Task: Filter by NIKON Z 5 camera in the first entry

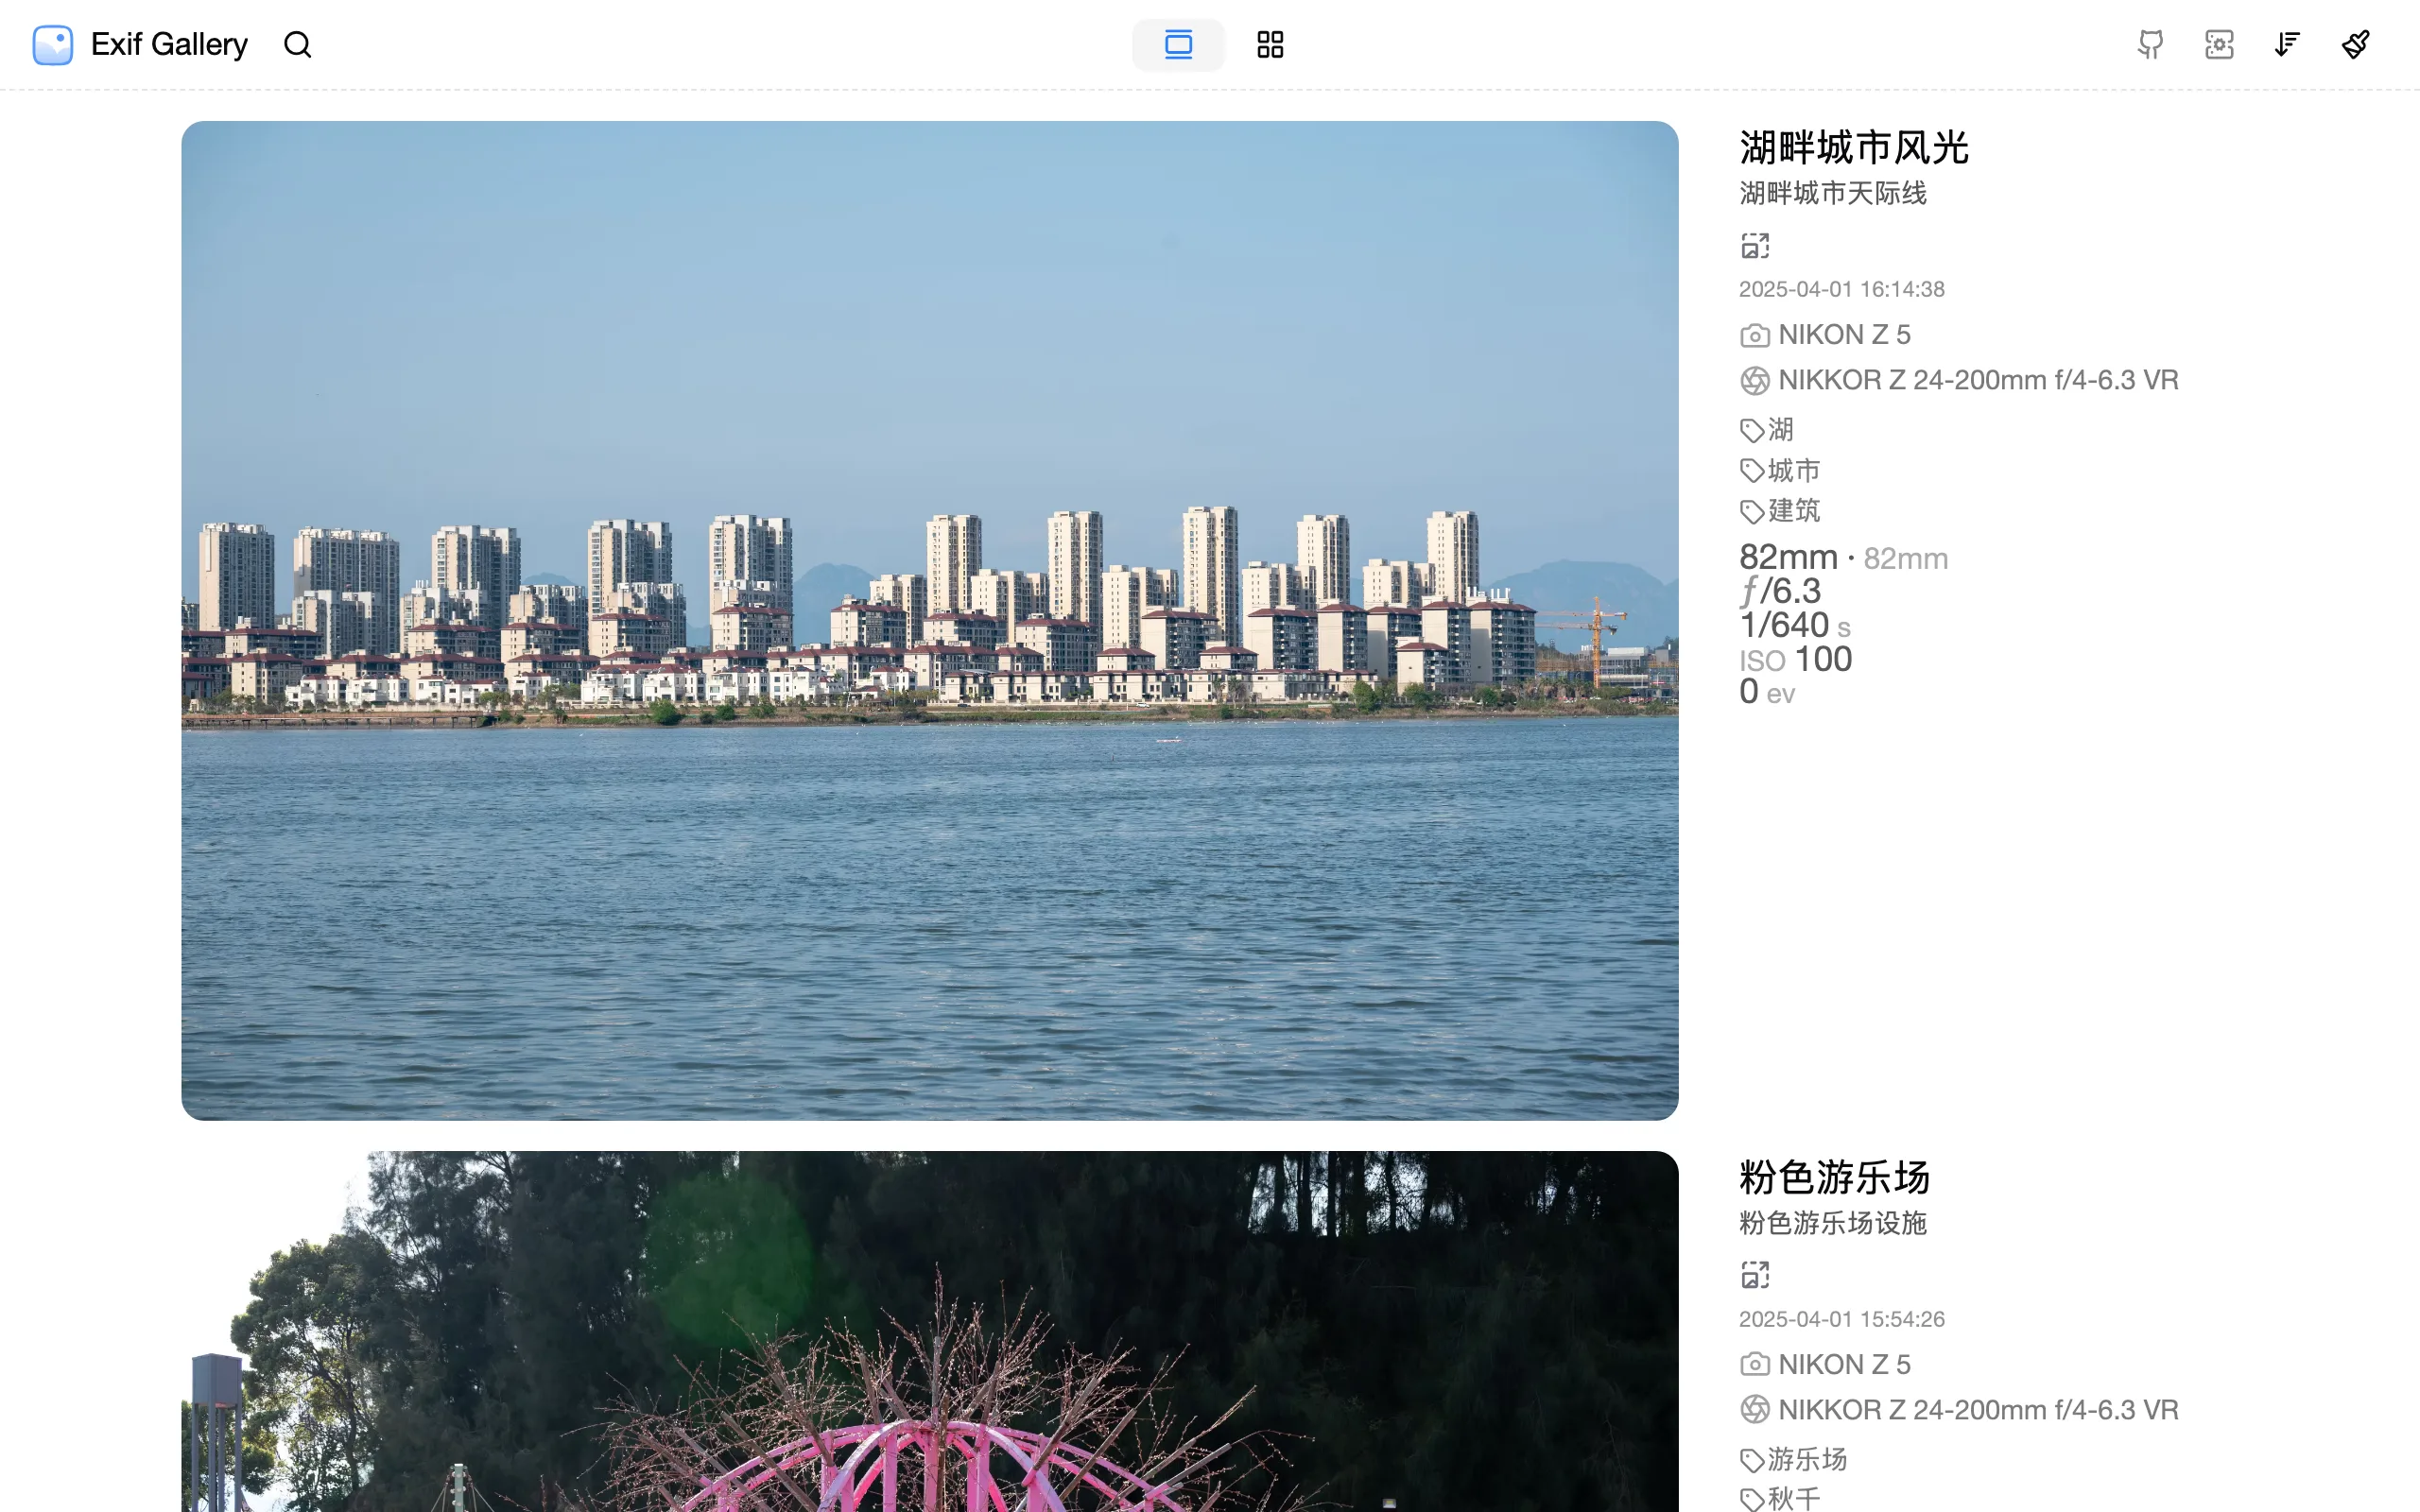Action: [1843, 335]
